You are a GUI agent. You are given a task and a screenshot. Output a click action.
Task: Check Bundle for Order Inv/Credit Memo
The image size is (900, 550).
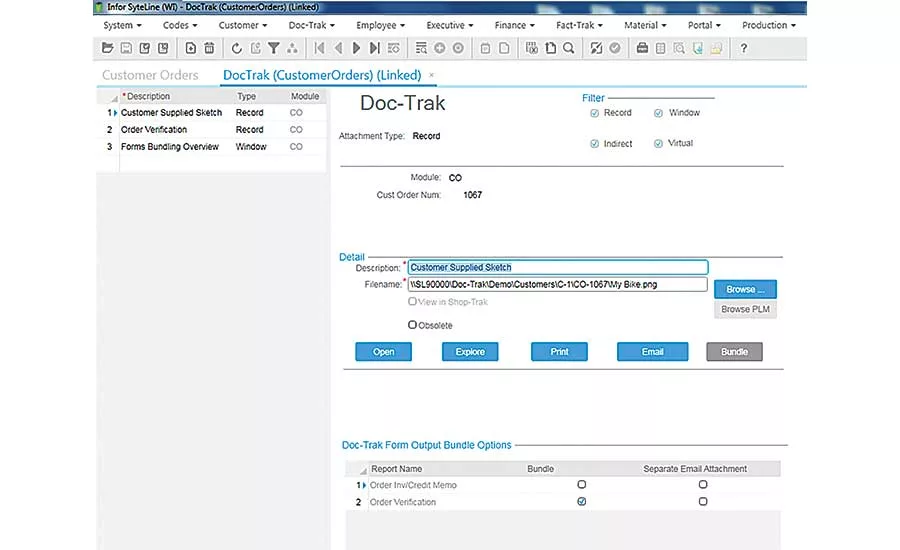click(x=581, y=485)
